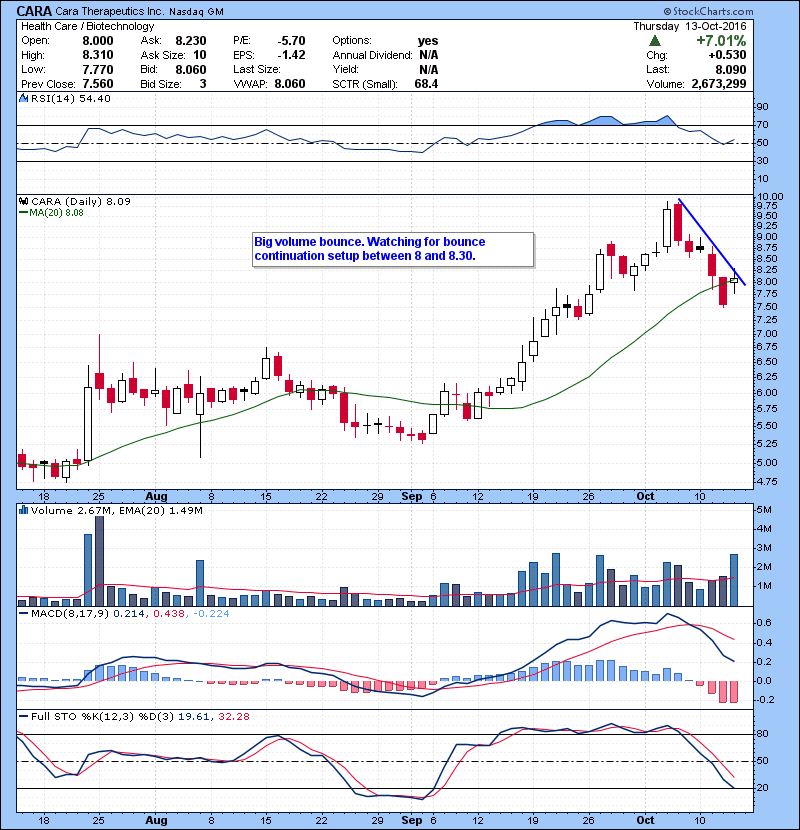Click the Health Care / Biotechnology sector text
This screenshot has width=800, height=830.
point(87,26)
